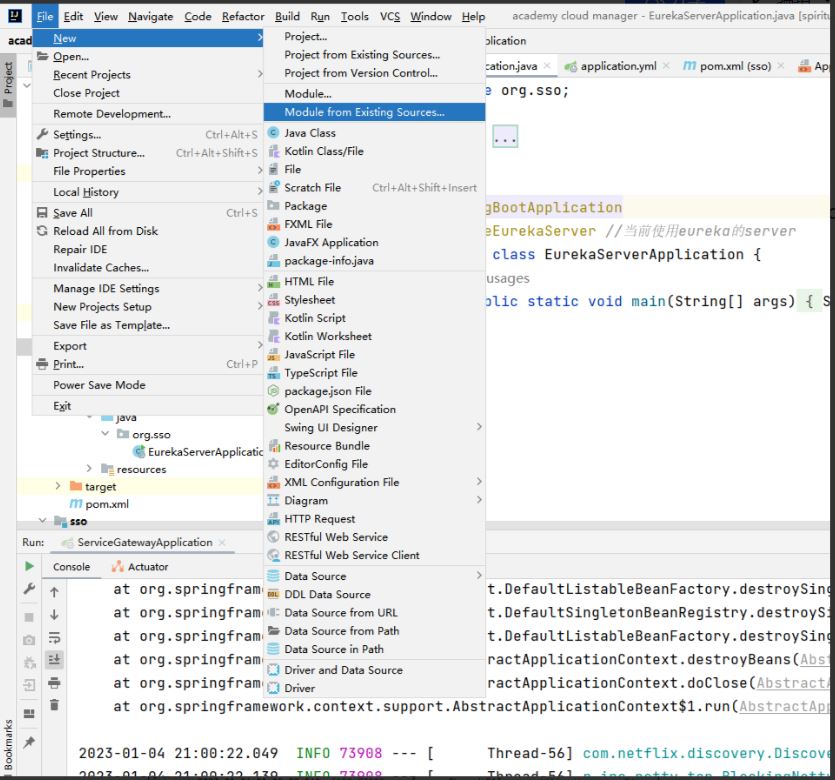835x780 pixels.
Task: Click the FXML File icon
Action: tap(273, 224)
